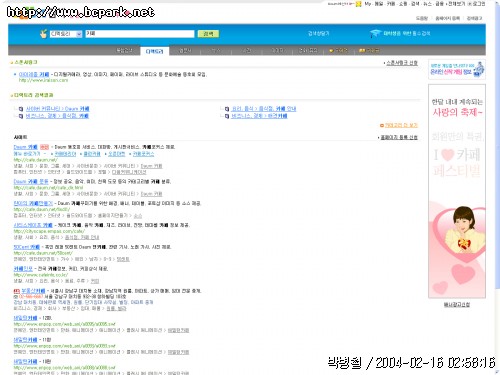
Task: Open the last orange tab with double icon
Action: click(369, 50)
